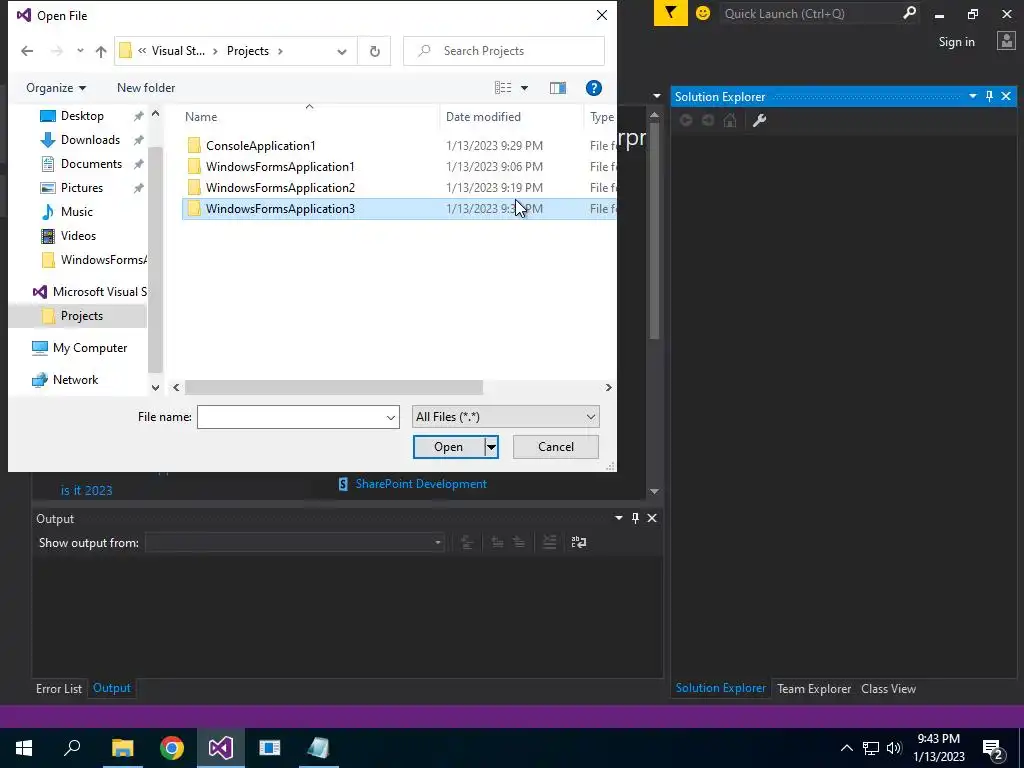Select Network in navigation pane
Image resolution: width=1024 pixels, height=768 pixels.
pyautogui.click(x=75, y=380)
